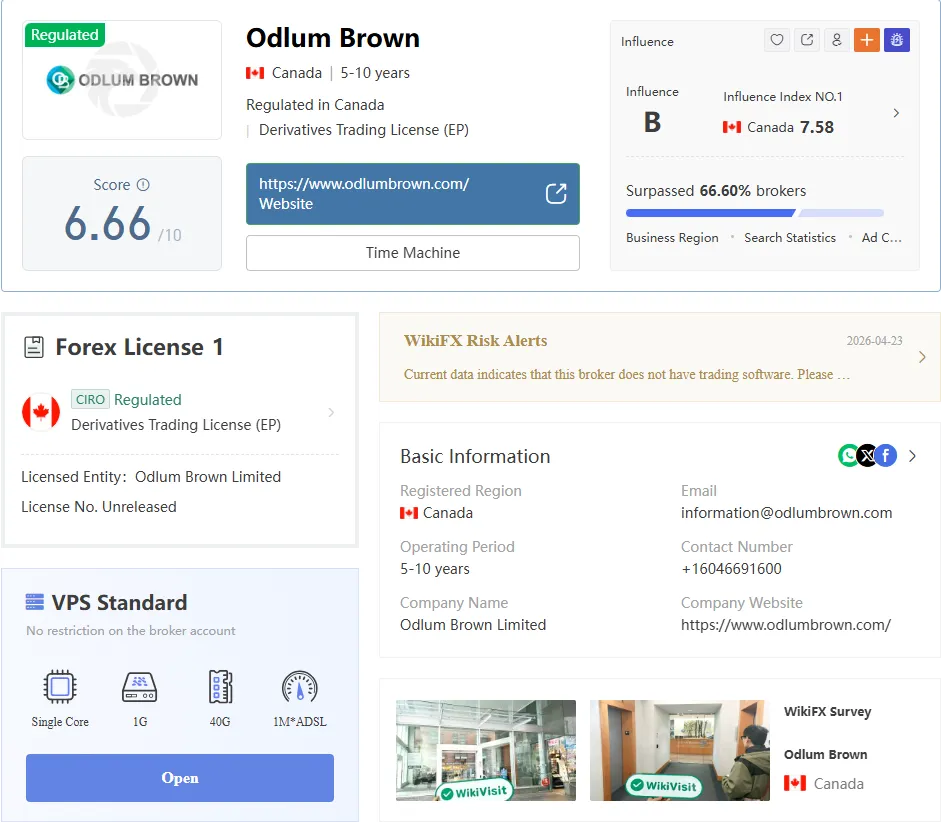This screenshot has height=822, width=941.
Task: Click the Canada flag circle in license row
Action: [x=41, y=412]
